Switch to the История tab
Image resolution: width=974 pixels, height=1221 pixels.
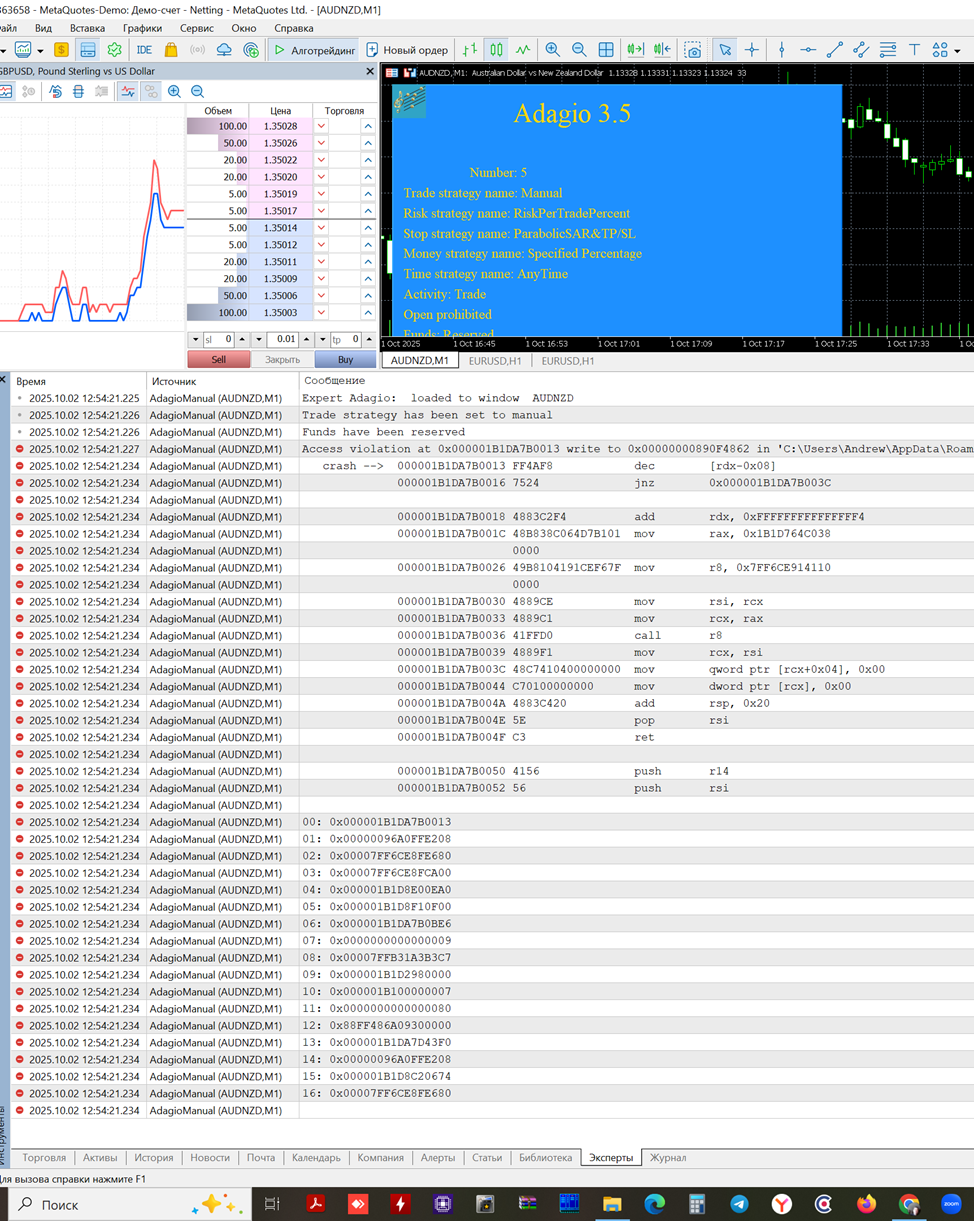(154, 1157)
